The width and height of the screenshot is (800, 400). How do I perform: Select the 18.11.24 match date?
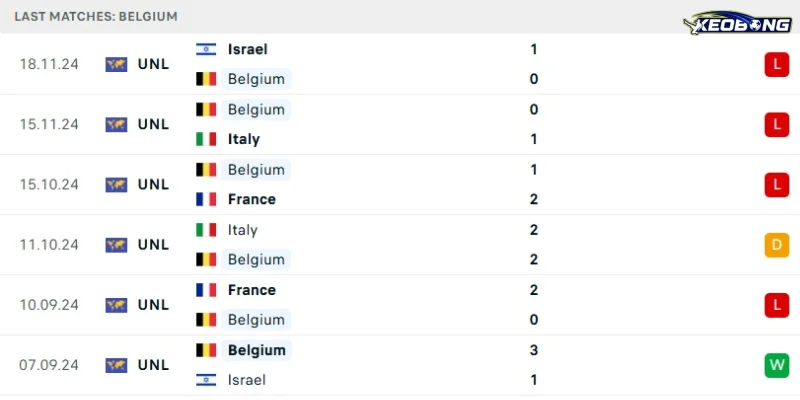tap(49, 64)
